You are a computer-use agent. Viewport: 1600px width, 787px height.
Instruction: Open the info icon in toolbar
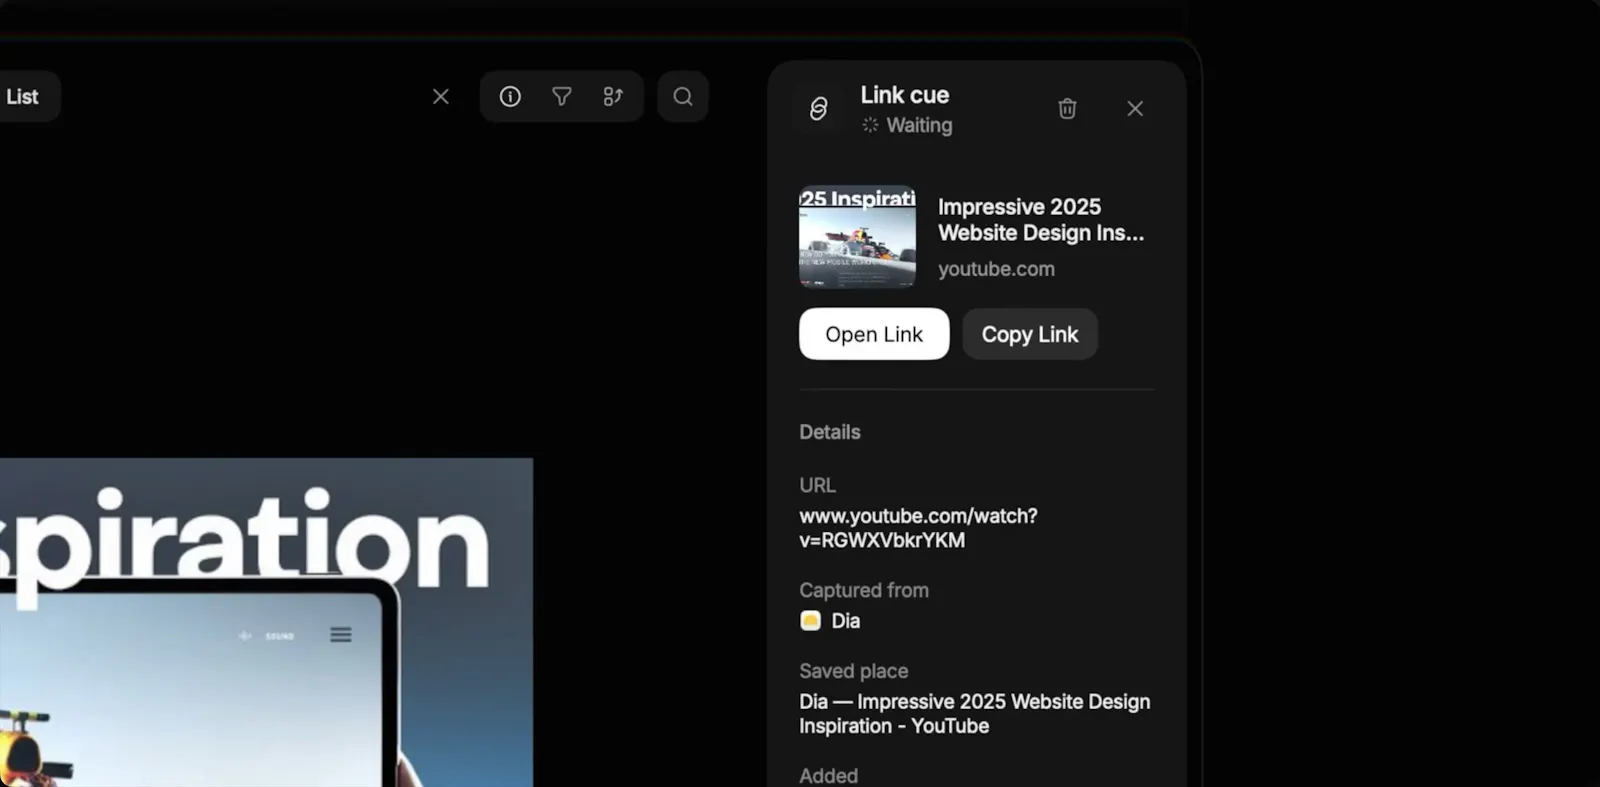coord(510,96)
